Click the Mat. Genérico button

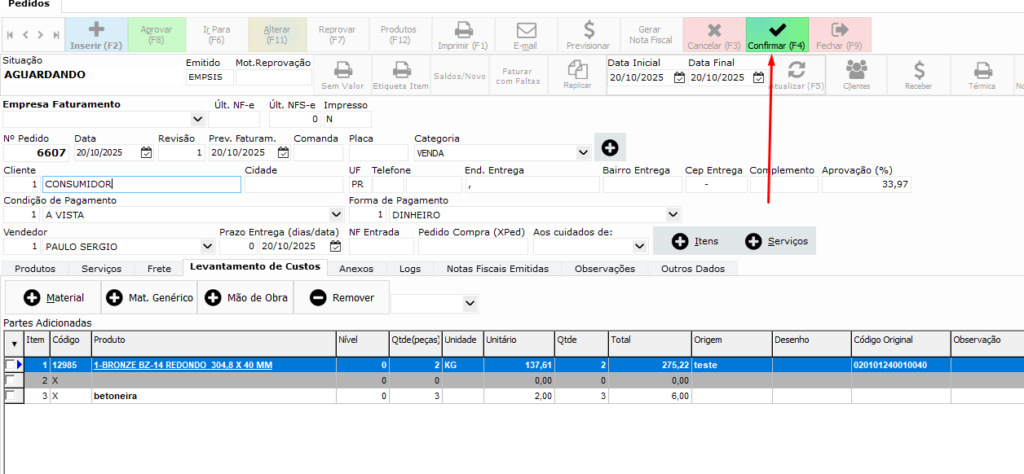click(x=150, y=298)
